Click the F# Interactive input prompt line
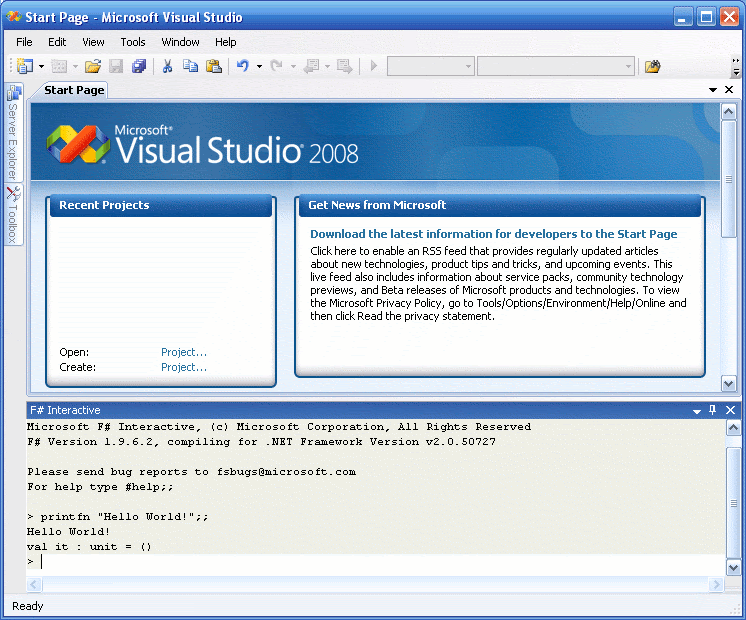This screenshot has width=746, height=620. tap(376, 561)
